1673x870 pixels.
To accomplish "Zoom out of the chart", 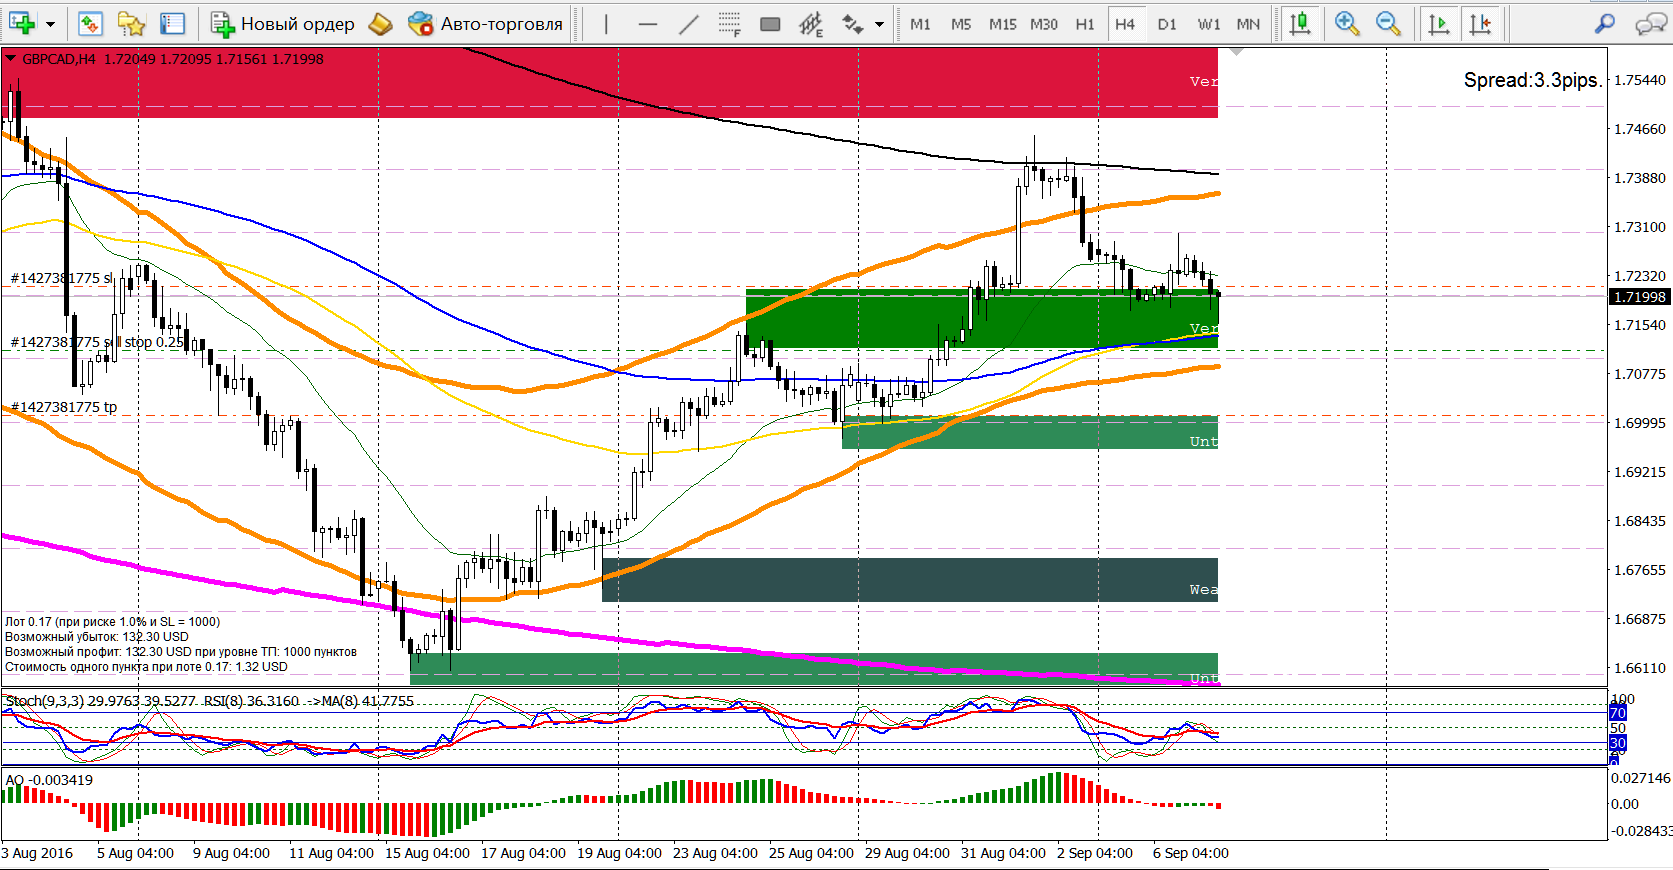I will (1388, 23).
